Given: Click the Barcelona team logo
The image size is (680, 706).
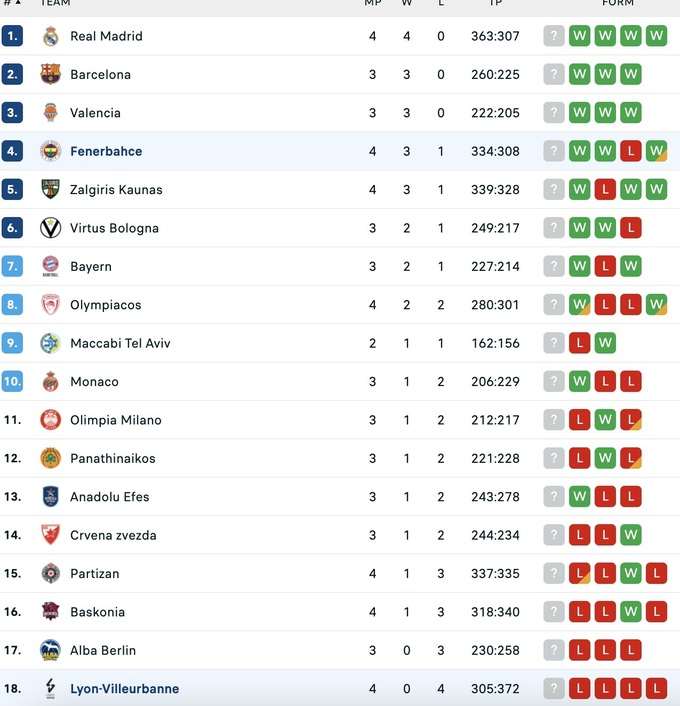Looking at the screenshot, I should tap(50, 74).
